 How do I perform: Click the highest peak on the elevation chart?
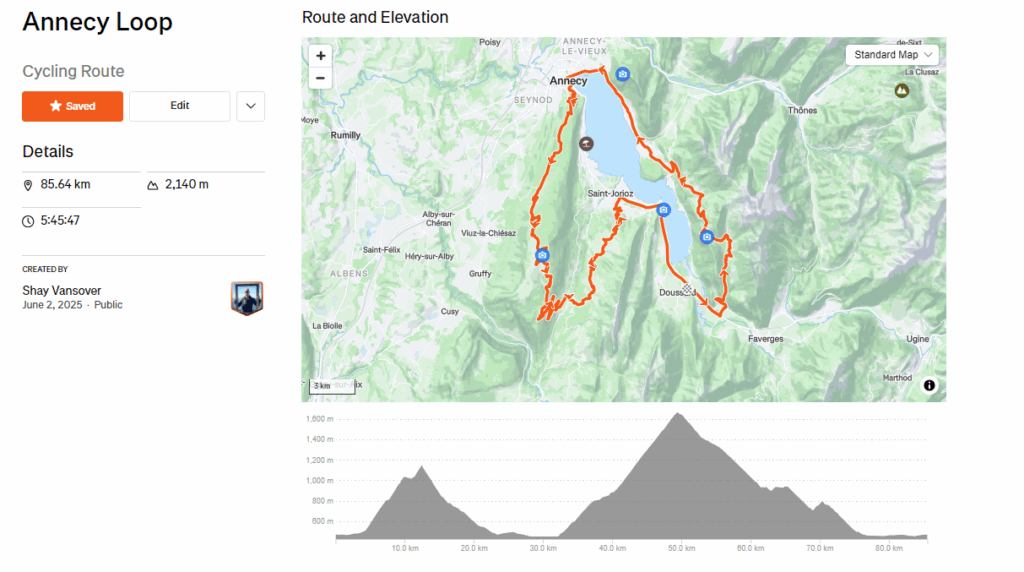click(x=678, y=414)
